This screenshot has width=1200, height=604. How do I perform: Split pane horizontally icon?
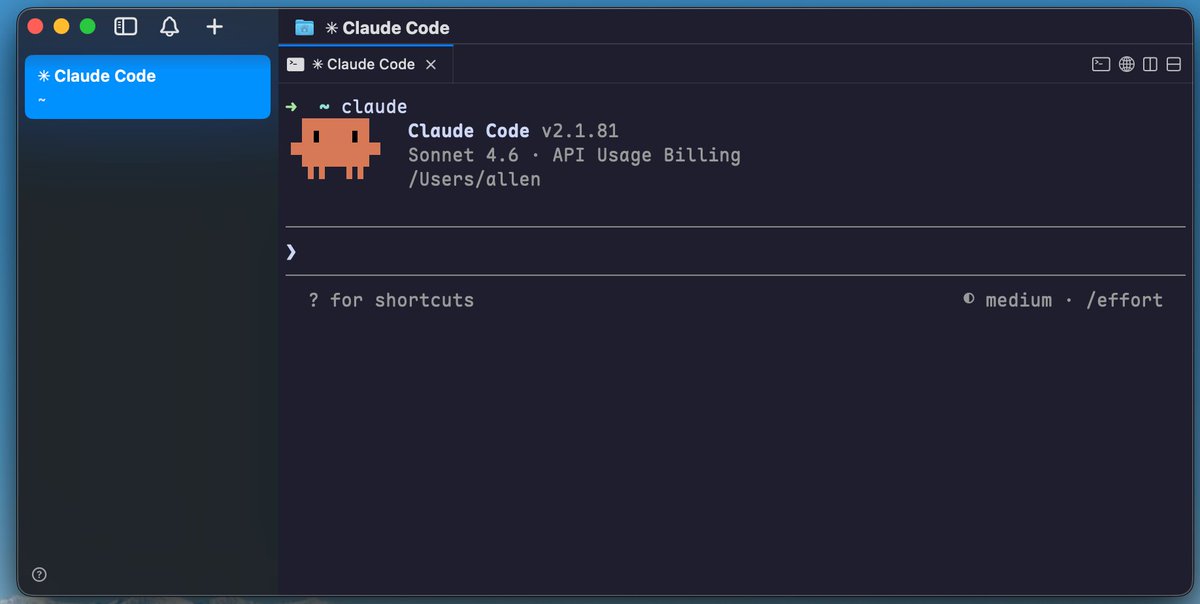click(1174, 64)
